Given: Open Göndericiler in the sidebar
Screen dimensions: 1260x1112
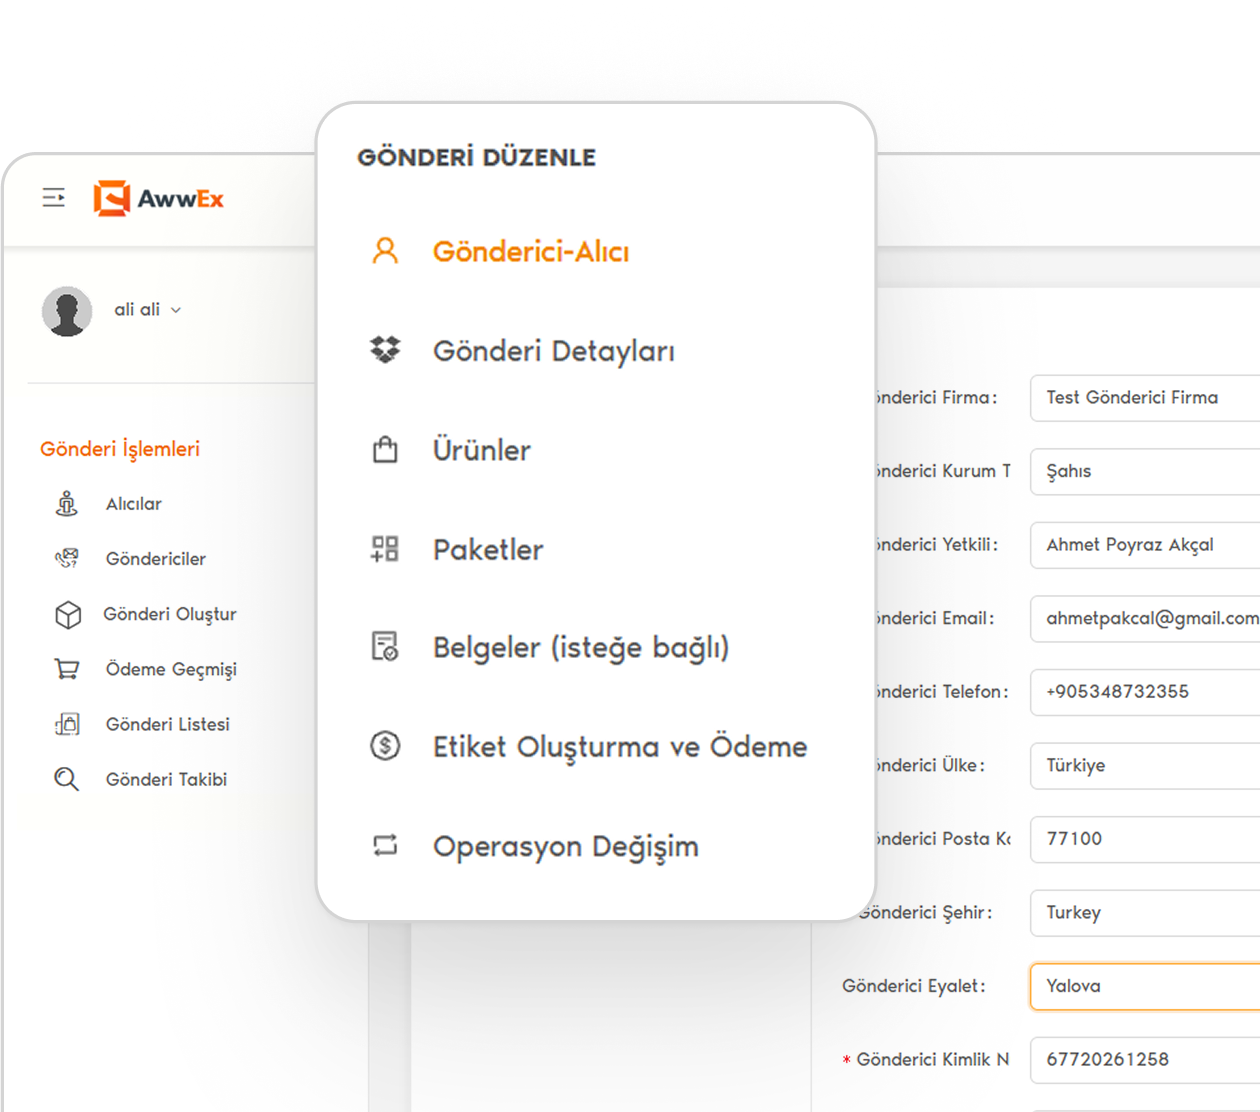Looking at the screenshot, I should coord(156,559).
